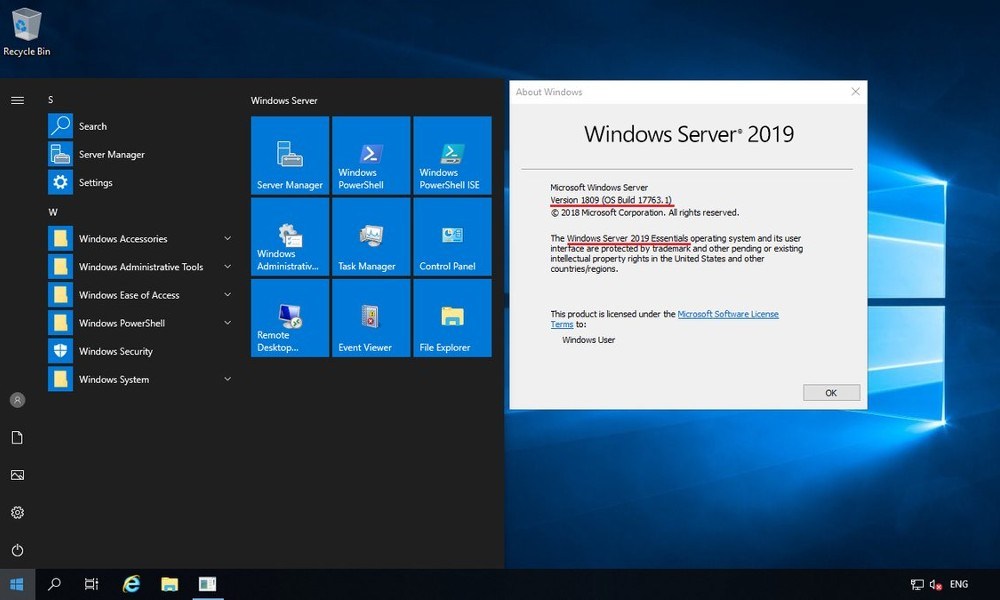Open the user account icon in Start sidebar
Viewport: 1000px width, 600px height.
tap(16, 399)
